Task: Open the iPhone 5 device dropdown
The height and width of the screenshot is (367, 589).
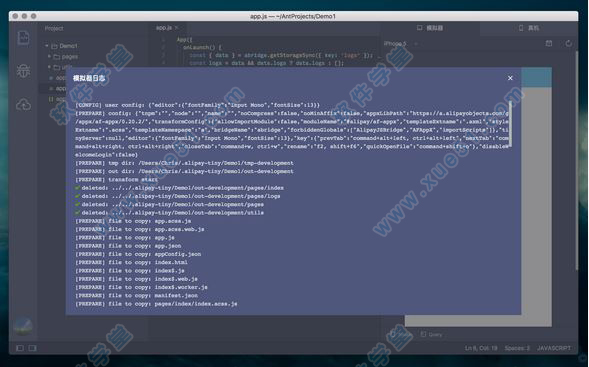Action: [x=400, y=44]
